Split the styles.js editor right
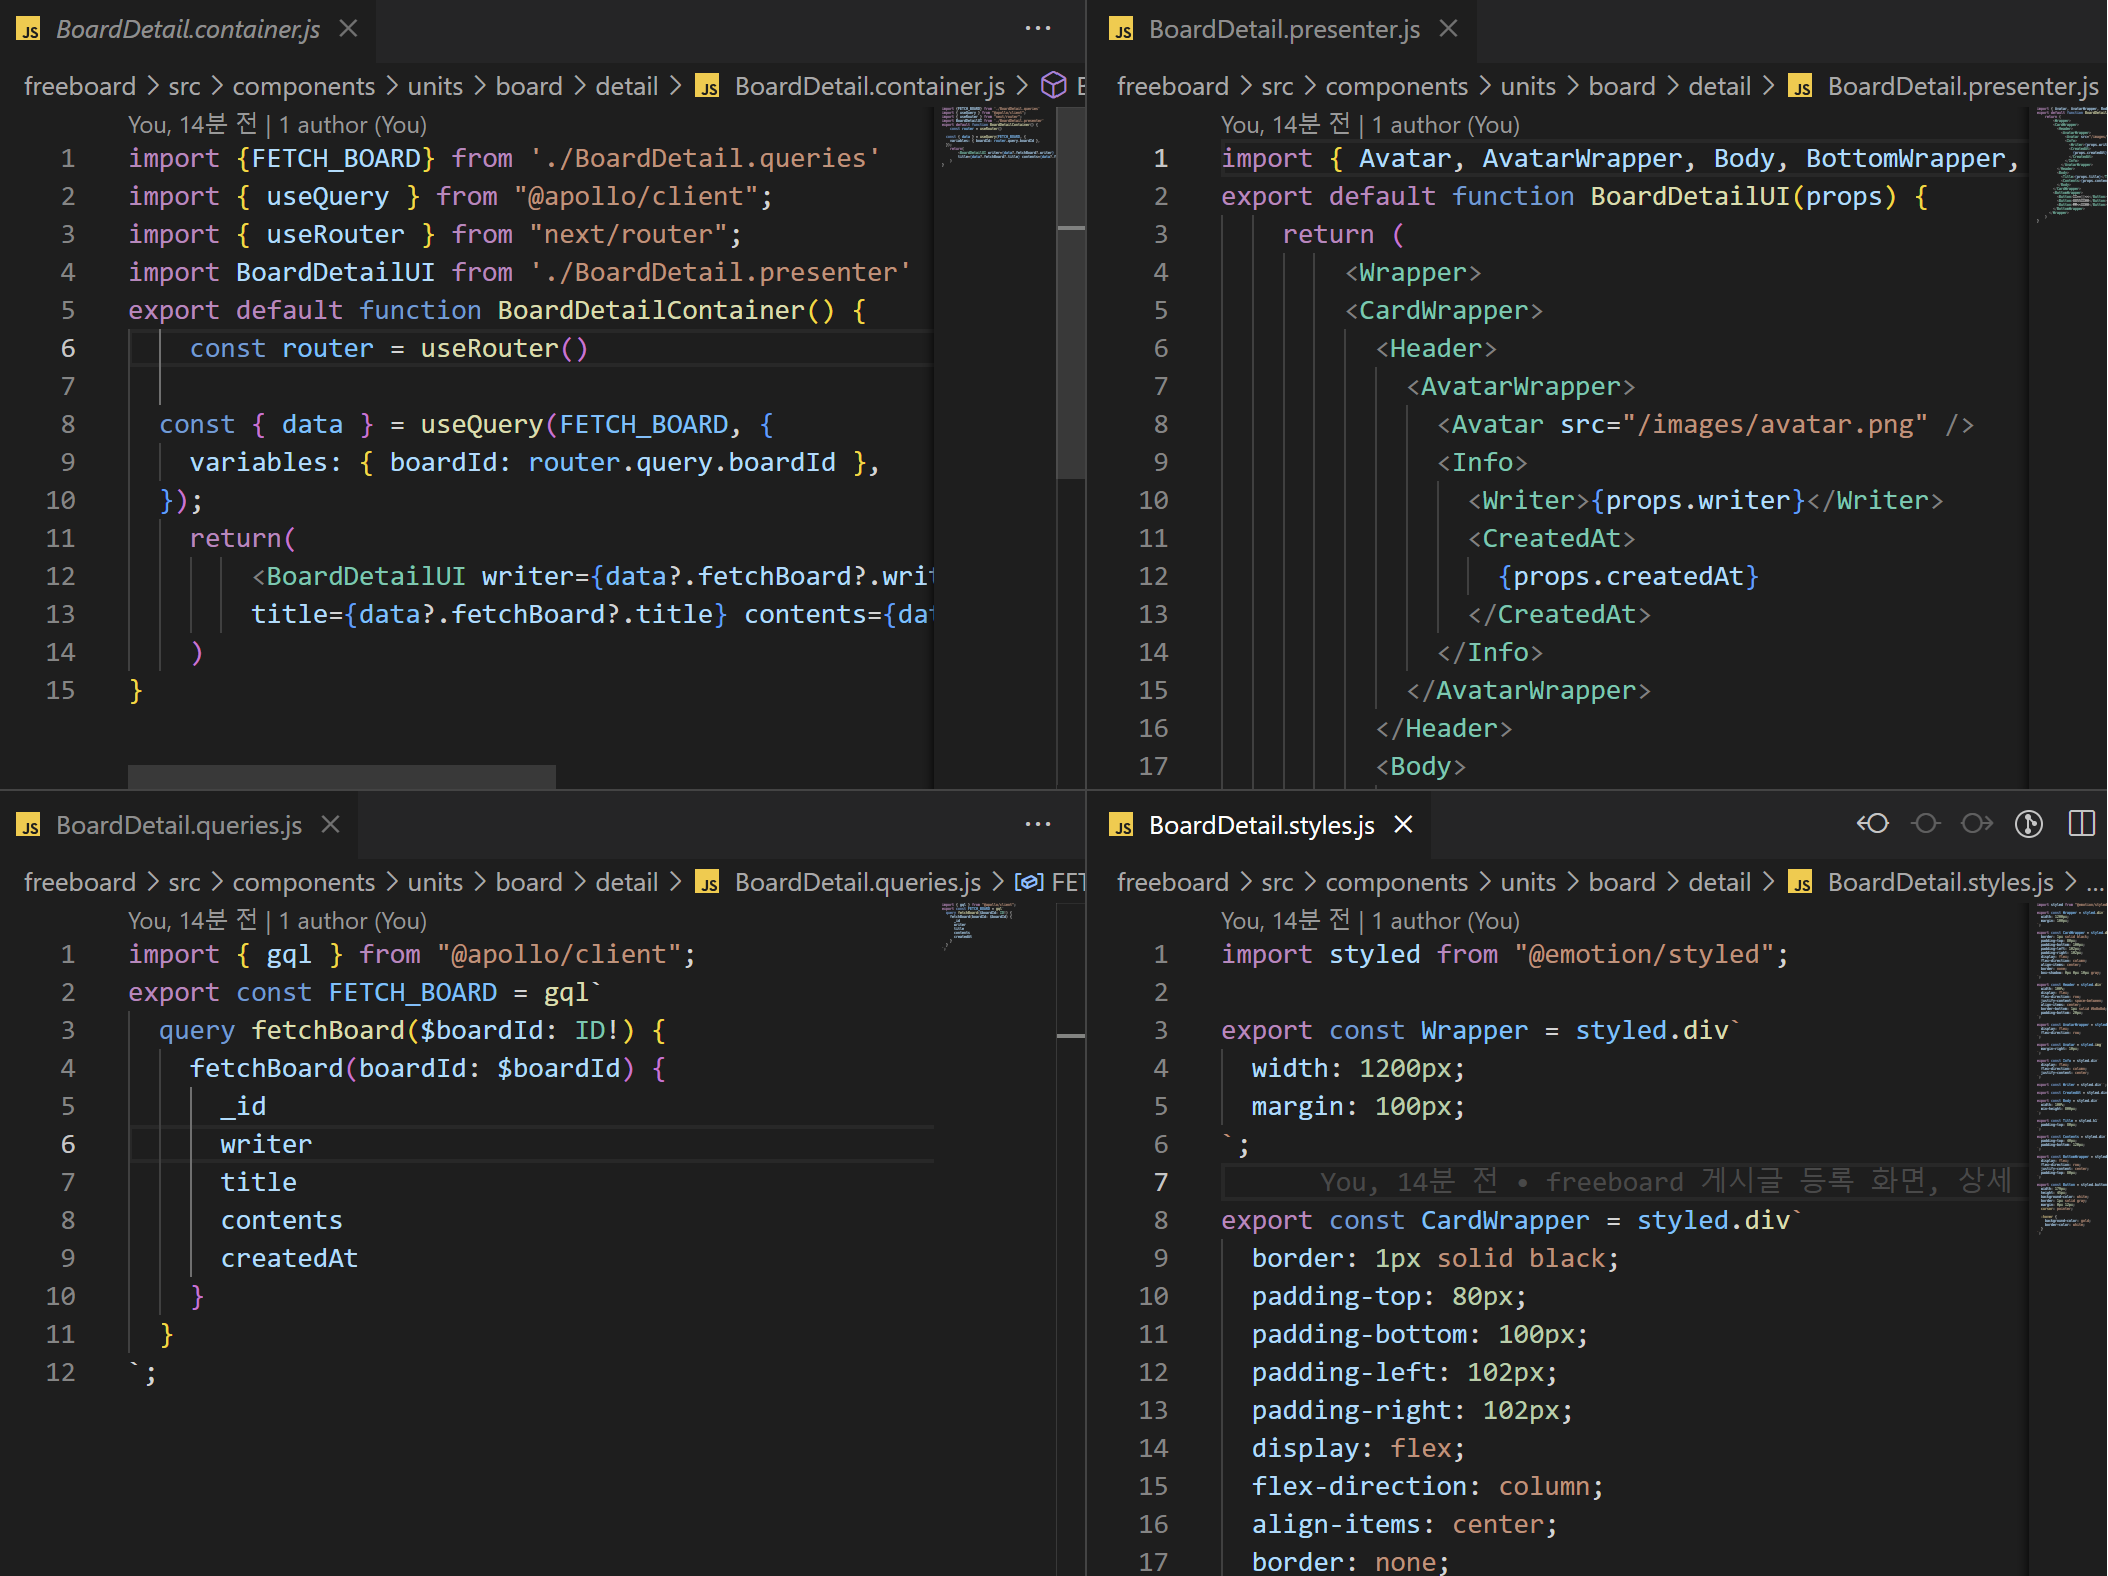Image resolution: width=2108 pixels, height=1576 pixels. coord(2082,824)
